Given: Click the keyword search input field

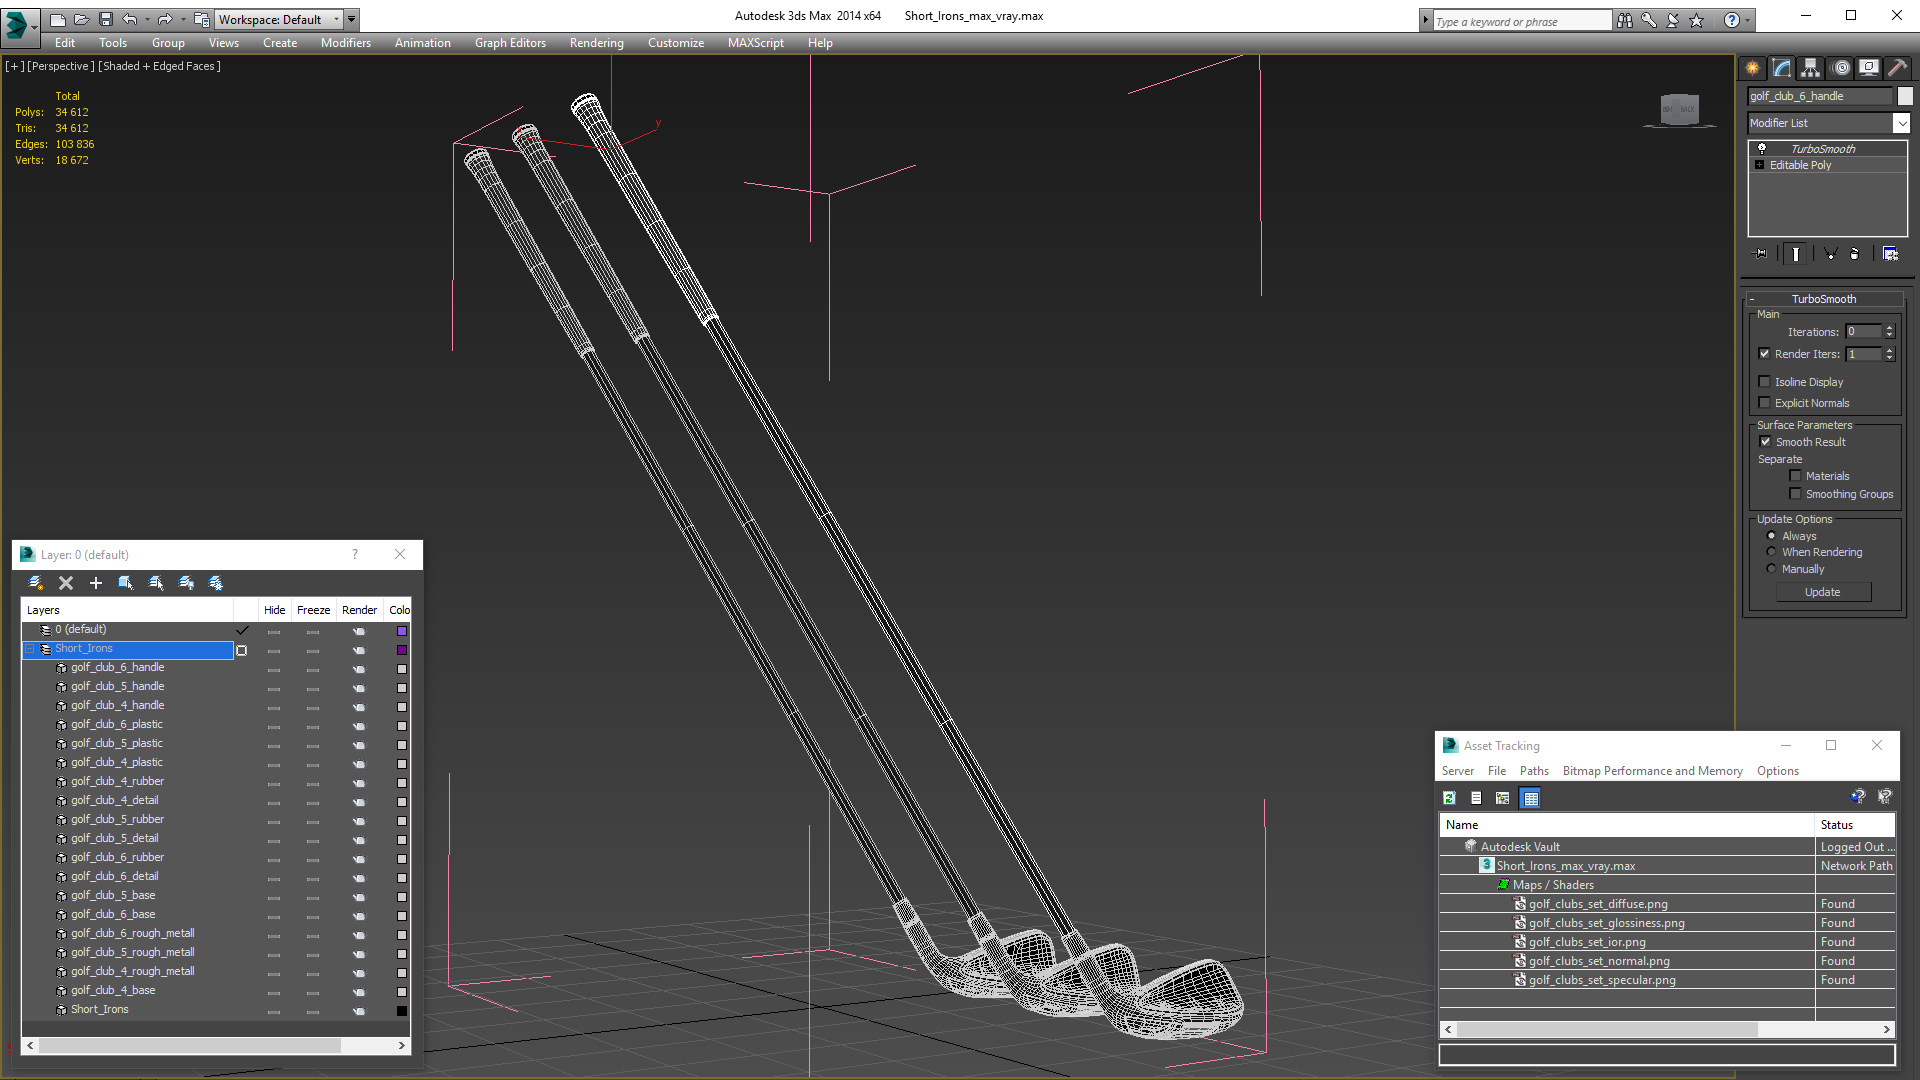Looking at the screenshot, I should click(1520, 21).
